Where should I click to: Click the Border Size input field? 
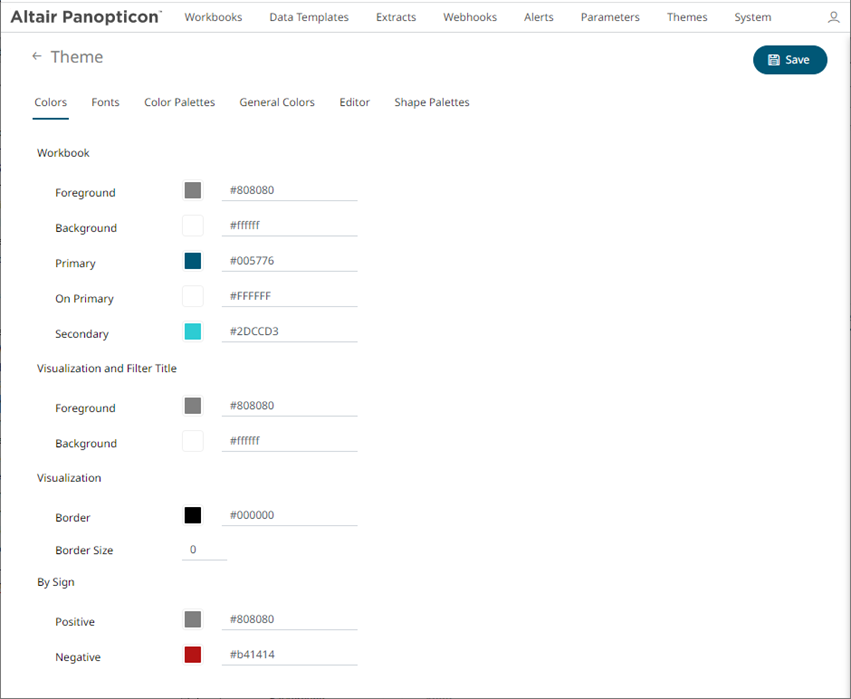click(x=204, y=550)
